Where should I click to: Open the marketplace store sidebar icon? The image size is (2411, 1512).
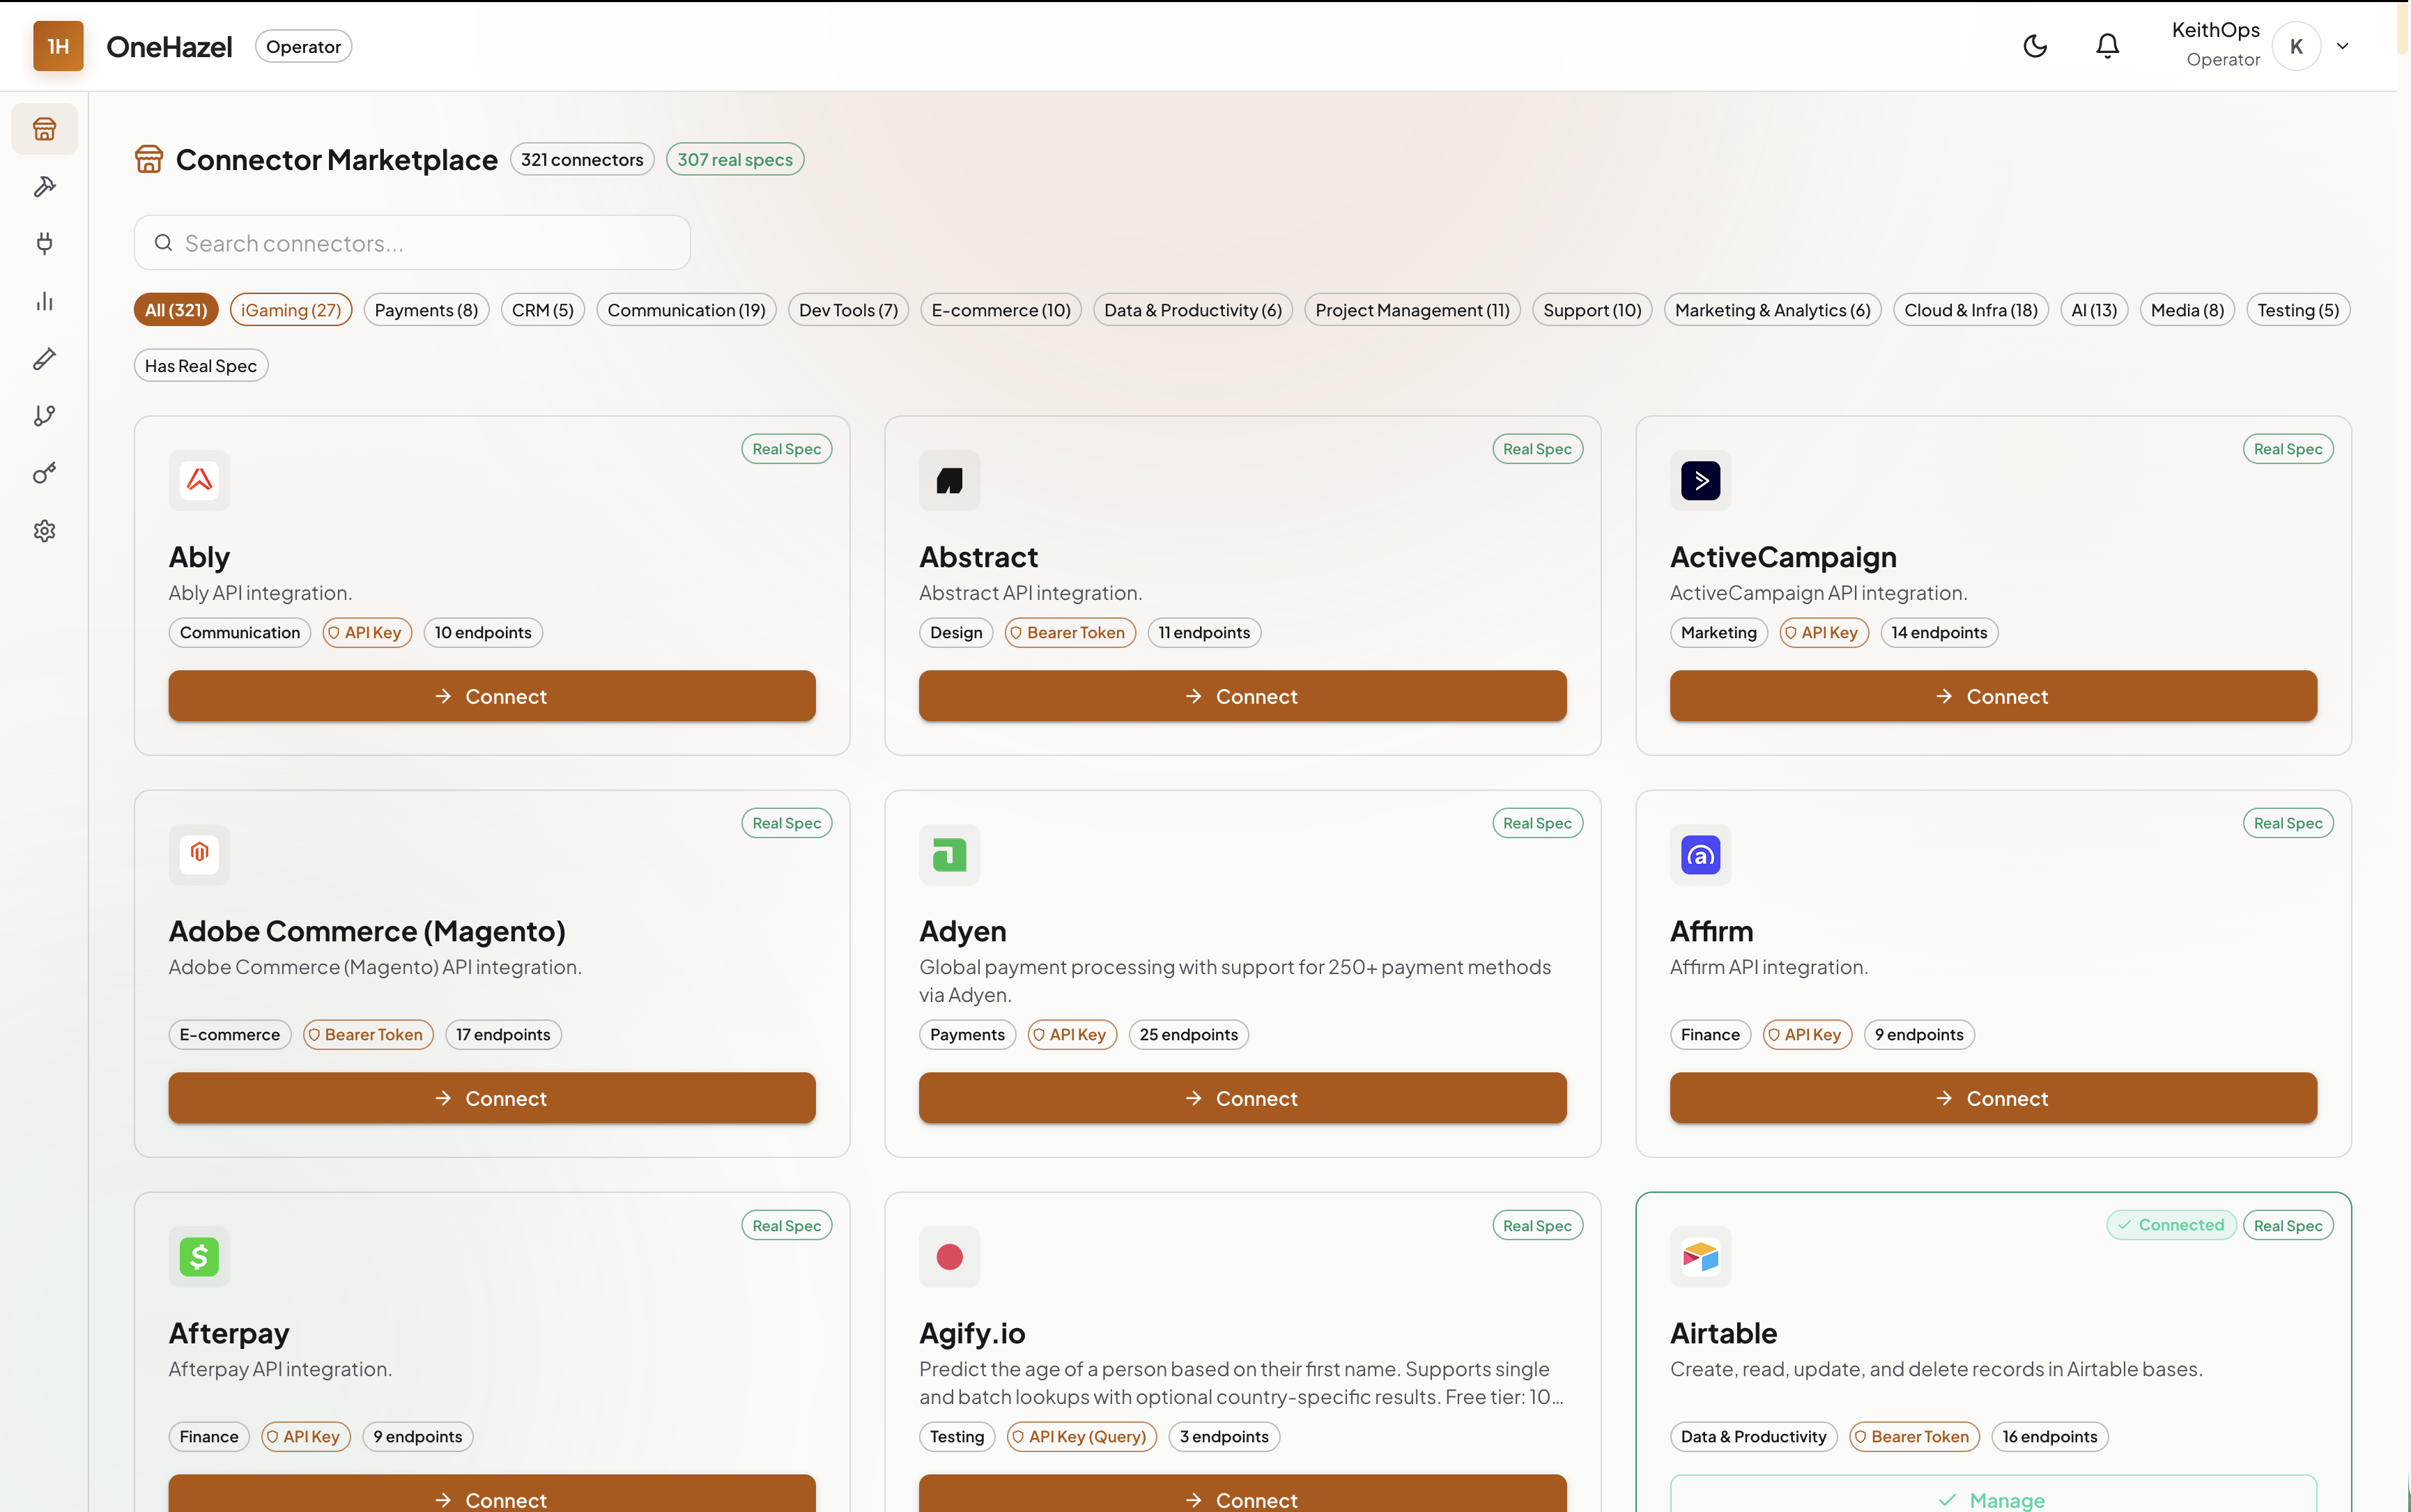pos(44,129)
